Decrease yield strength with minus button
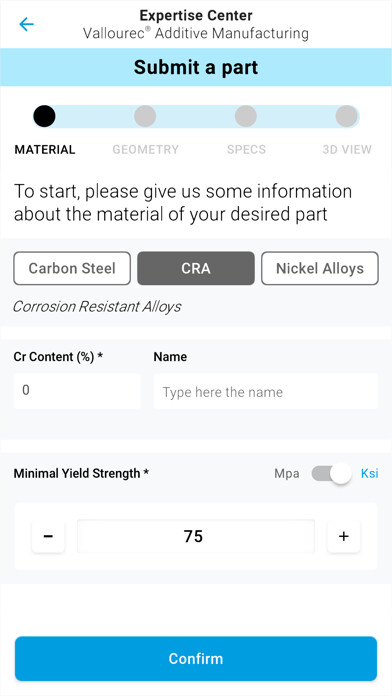The image size is (392, 696). click(48, 536)
